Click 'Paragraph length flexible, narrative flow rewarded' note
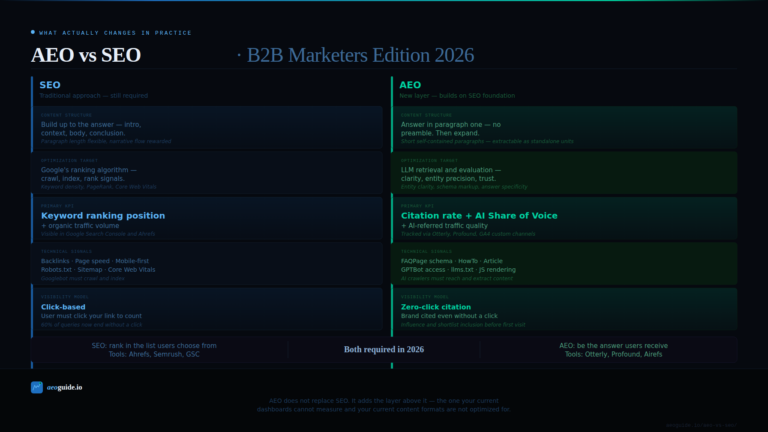Image resolution: width=768 pixels, height=432 pixels. pos(106,141)
